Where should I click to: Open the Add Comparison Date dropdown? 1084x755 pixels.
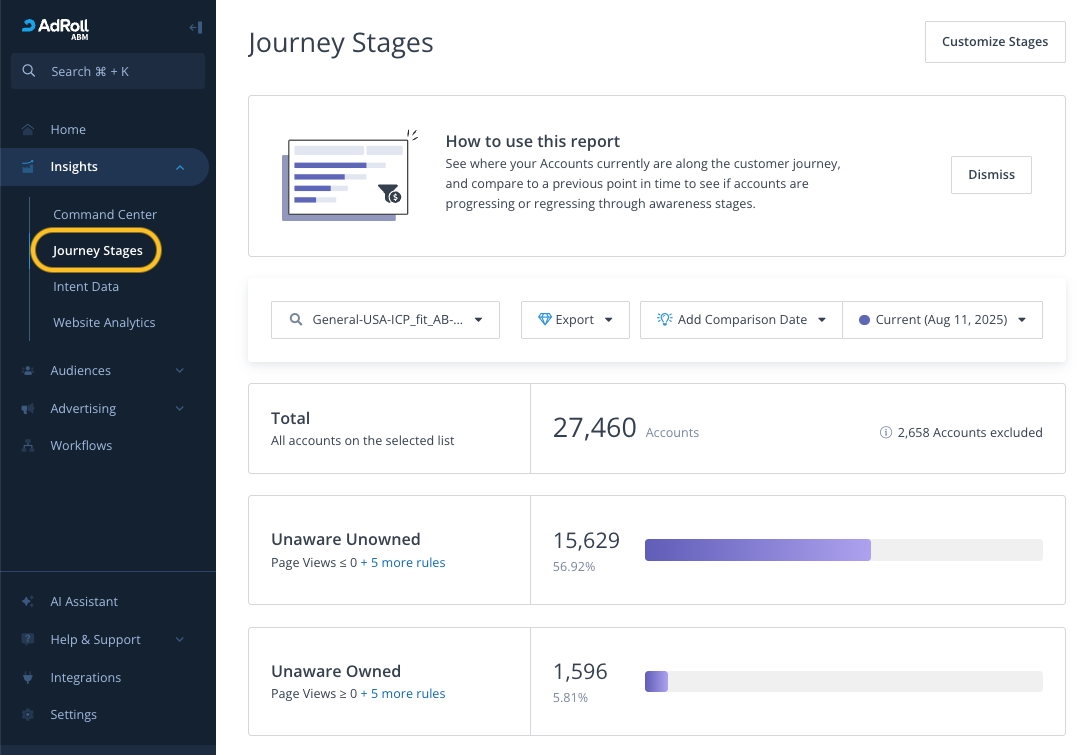click(x=741, y=319)
